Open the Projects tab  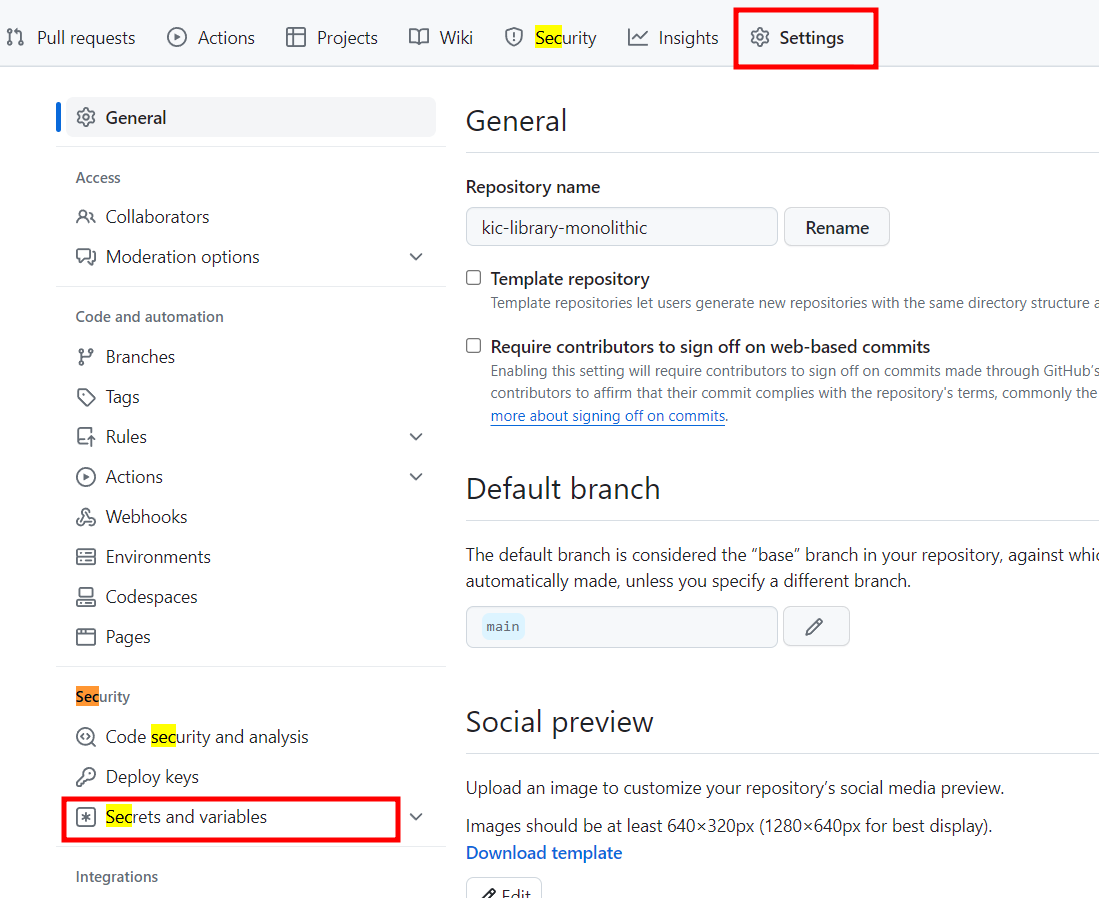(x=332, y=37)
